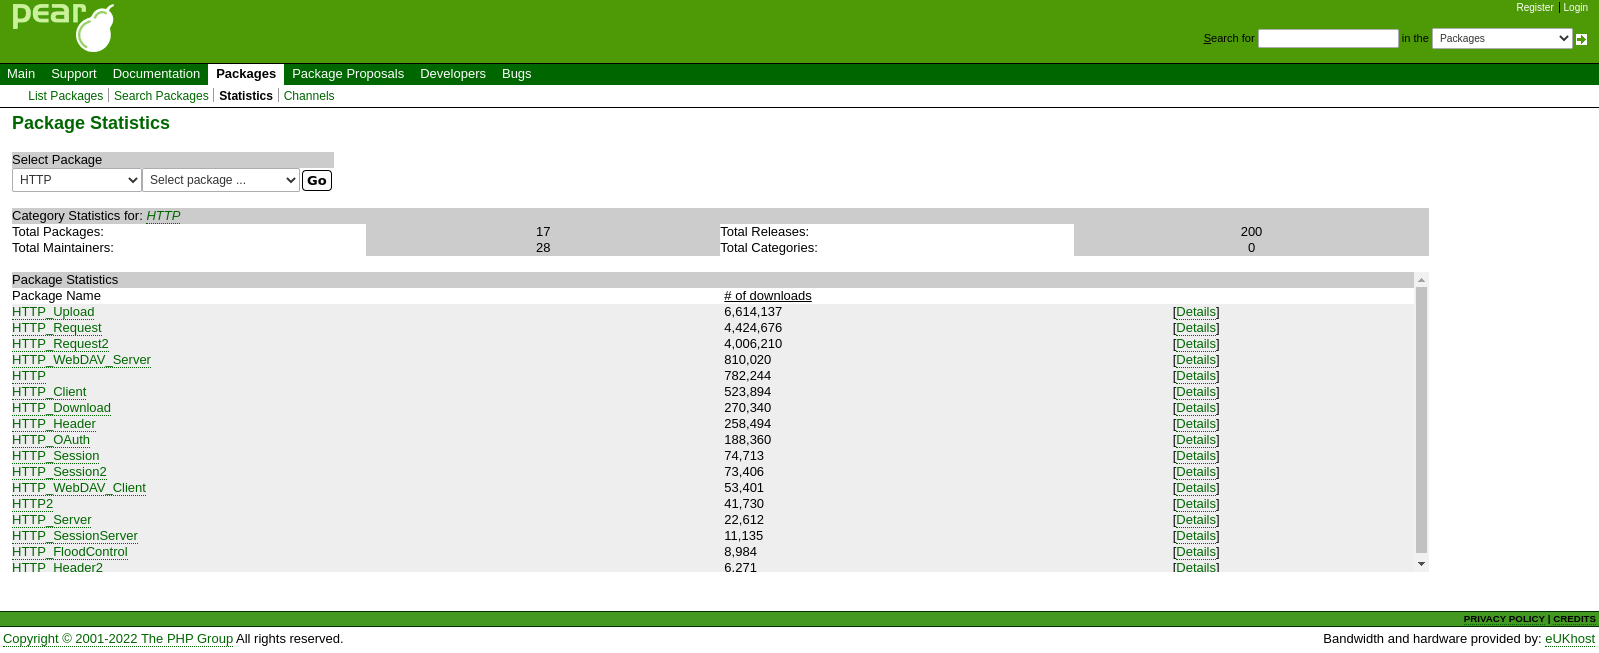Open the Packages search scope dropdown
Viewport: 1599px width, 653px height.
(1501, 38)
